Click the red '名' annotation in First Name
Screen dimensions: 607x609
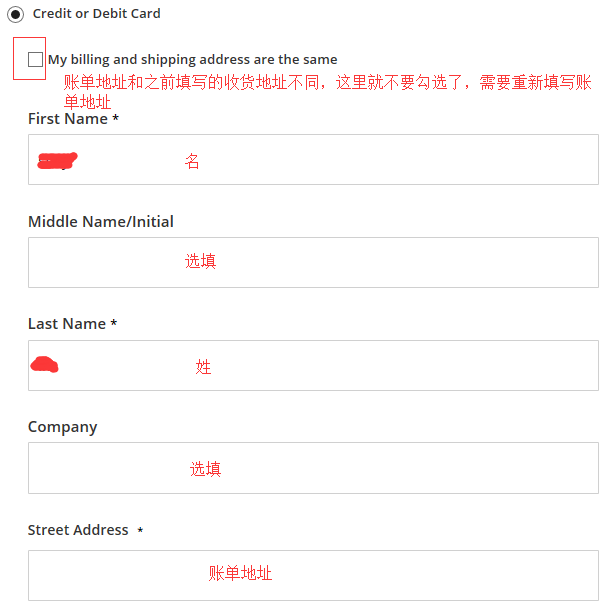[x=192, y=161]
